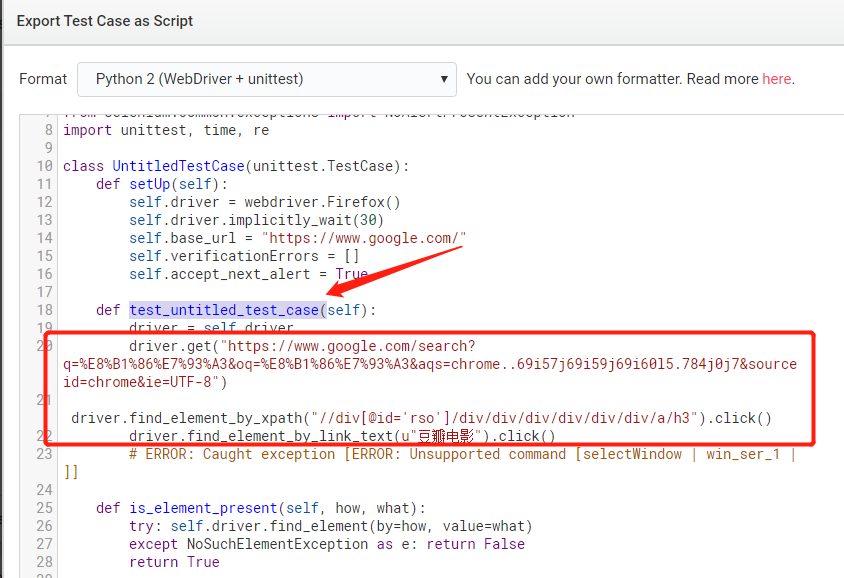
Task: Click the 'def setUp(self):' line
Action: (x=161, y=184)
